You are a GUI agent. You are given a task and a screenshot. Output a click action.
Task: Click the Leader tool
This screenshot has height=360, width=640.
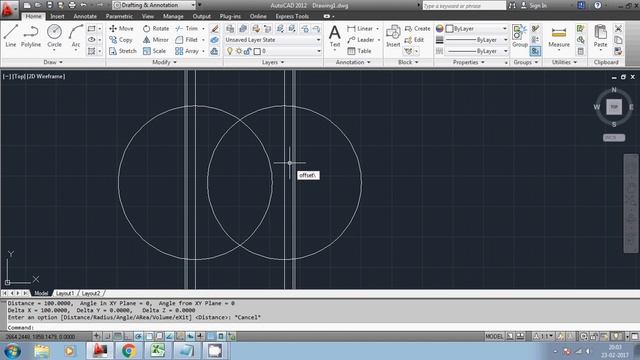pos(361,40)
